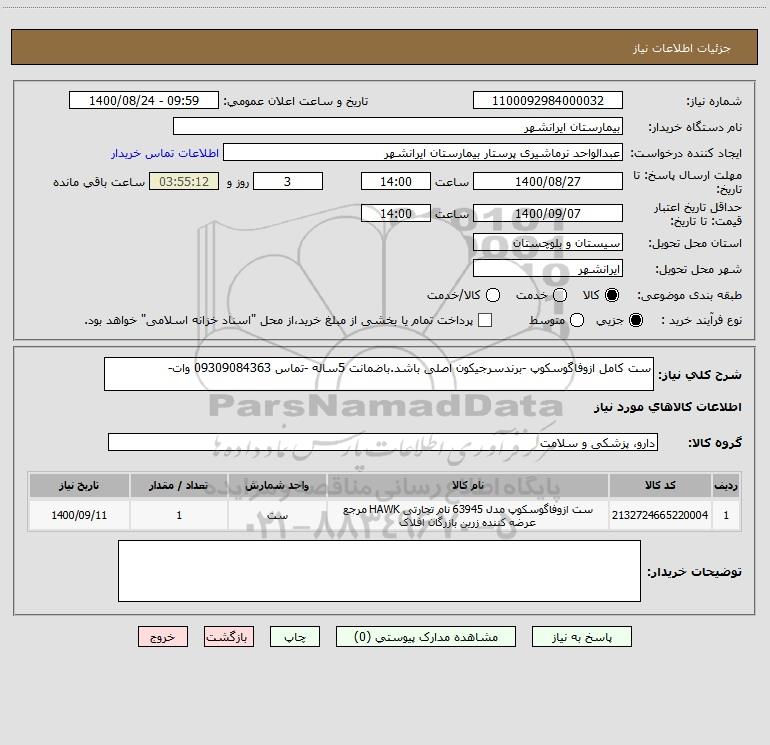Click the buyer name field بیمارستان ایرانشهر
The image size is (770, 745).
pos(398,126)
